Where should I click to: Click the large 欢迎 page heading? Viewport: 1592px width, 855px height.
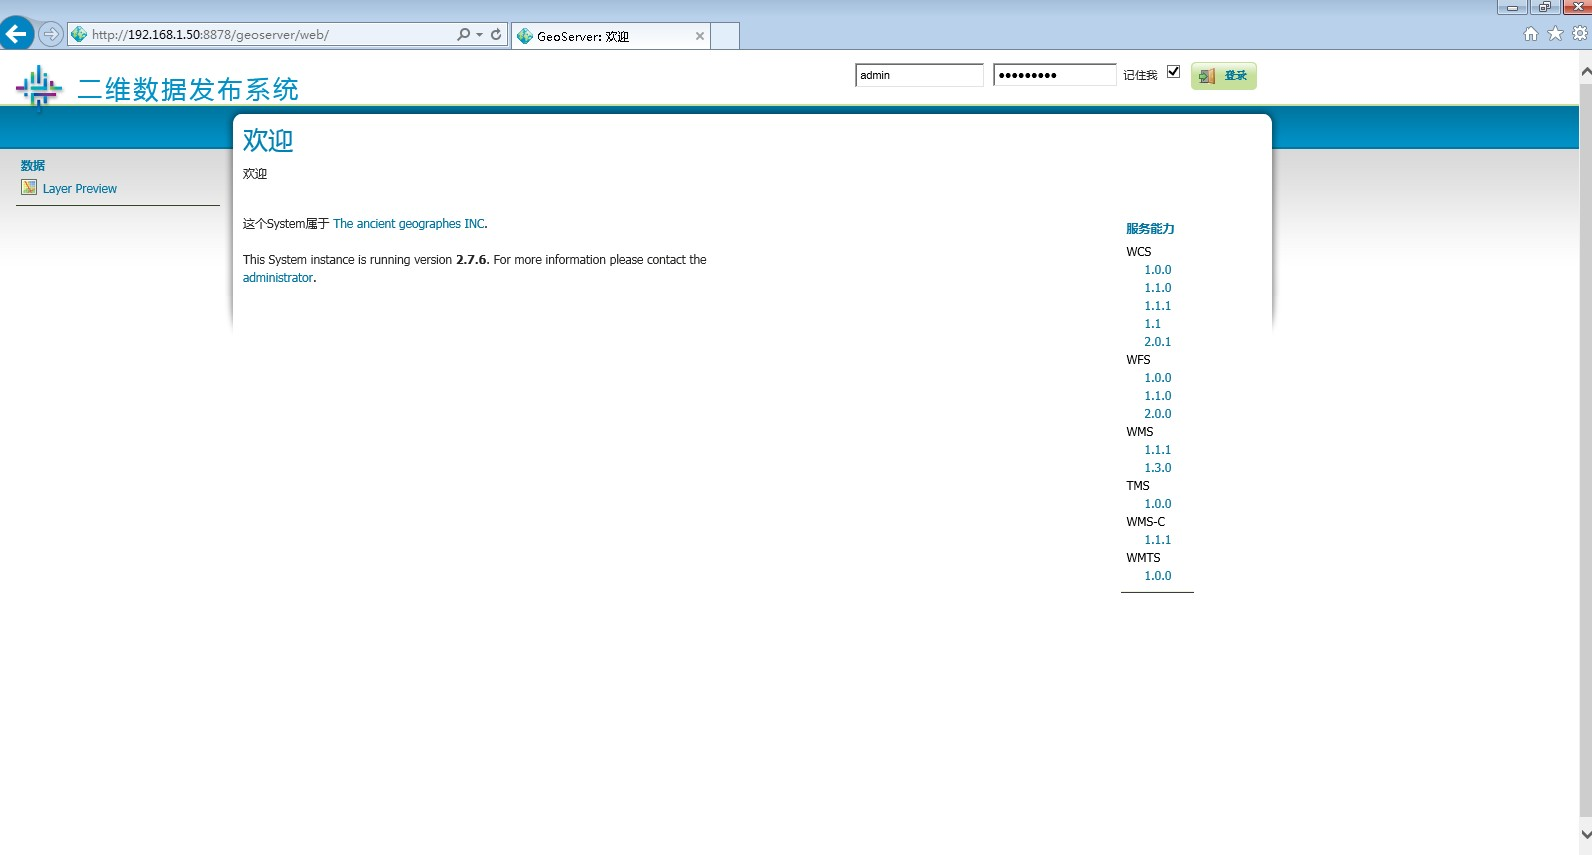[268, 140]
